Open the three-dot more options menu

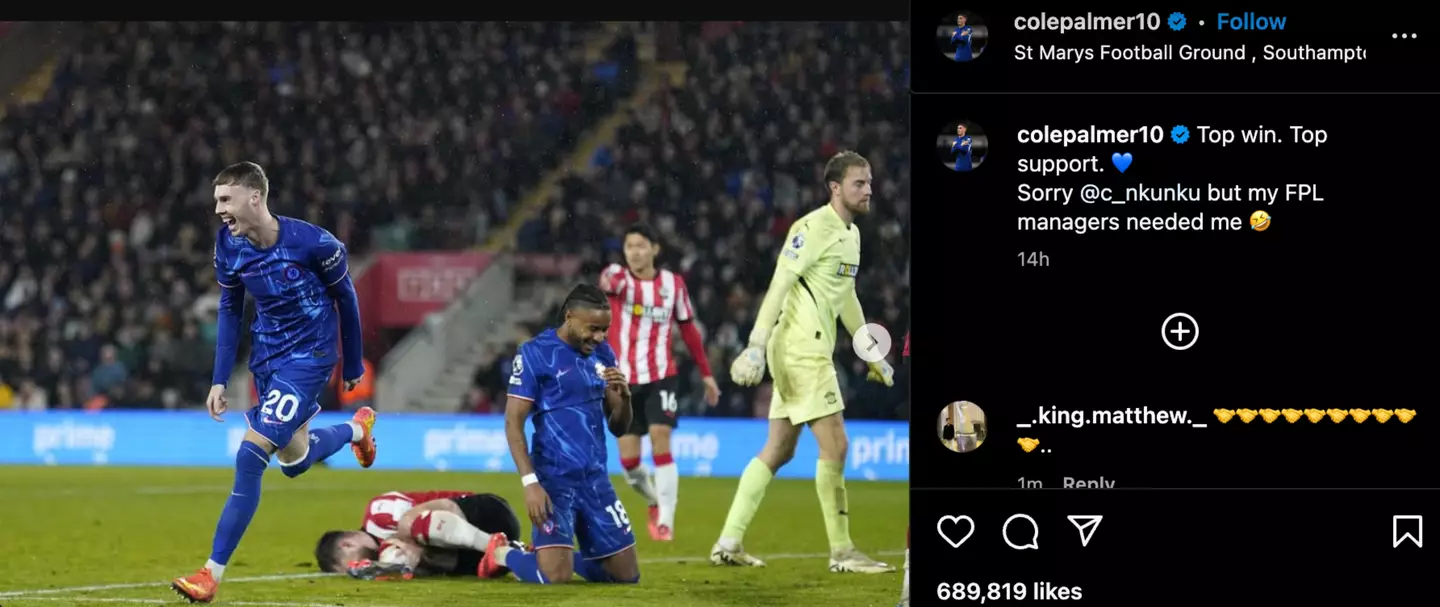(1404, 36)
